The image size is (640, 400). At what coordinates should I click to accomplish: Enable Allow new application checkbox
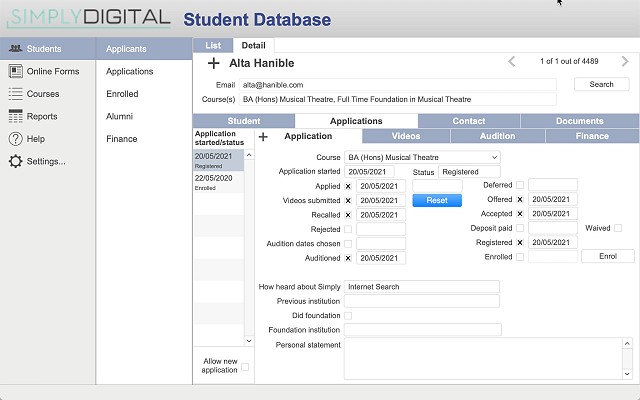tap(245, 367)
